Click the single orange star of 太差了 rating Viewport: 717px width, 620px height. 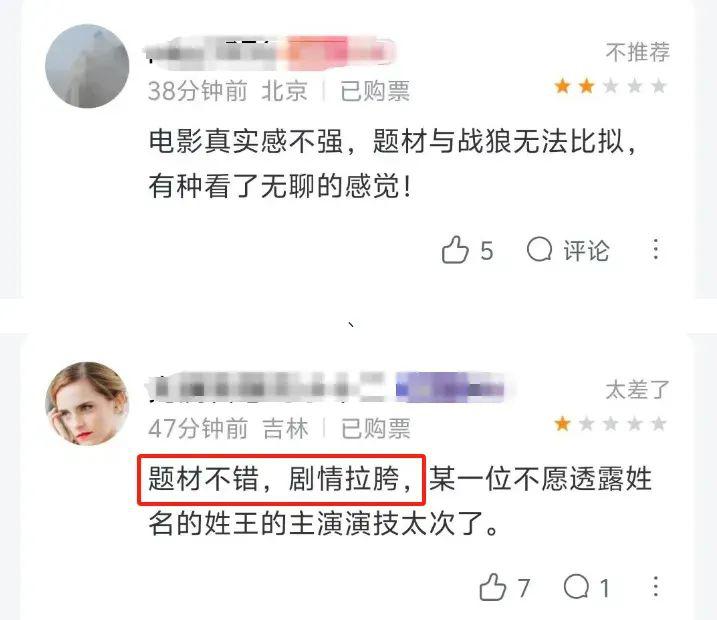point(562,424)
